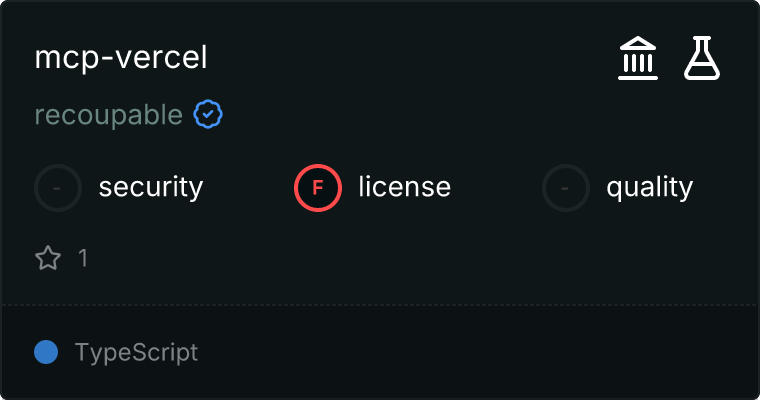The height and width of the screenshot is (400, 760).
Task: Click the blue verified badge icon
Action: point(208,115)
